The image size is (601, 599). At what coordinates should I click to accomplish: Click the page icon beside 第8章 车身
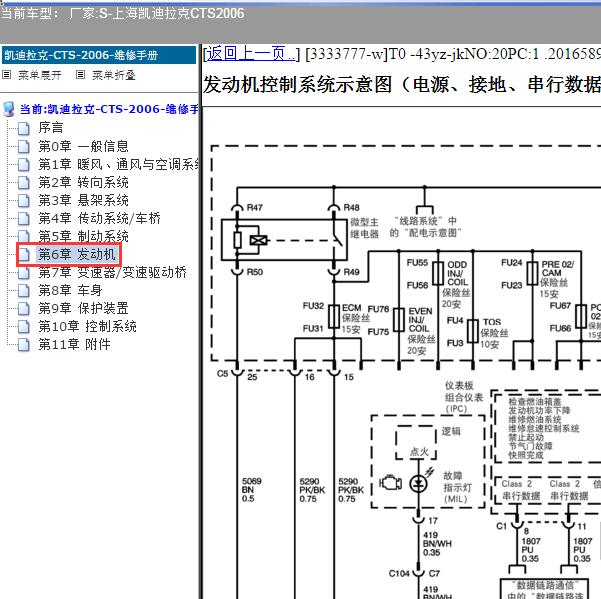pyautogui.click(x=24, y=290)
